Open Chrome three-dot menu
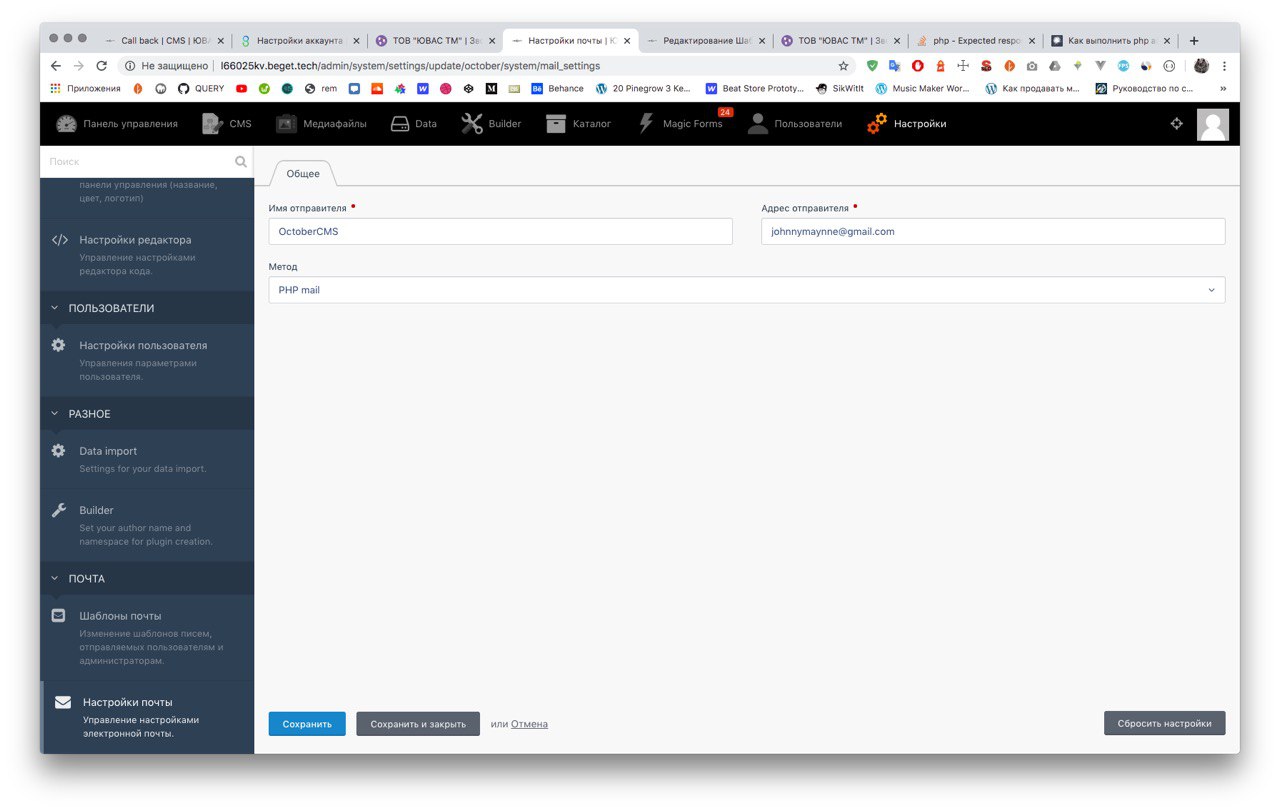The height and width of the screenshot is (811, 1280). 1224,66
